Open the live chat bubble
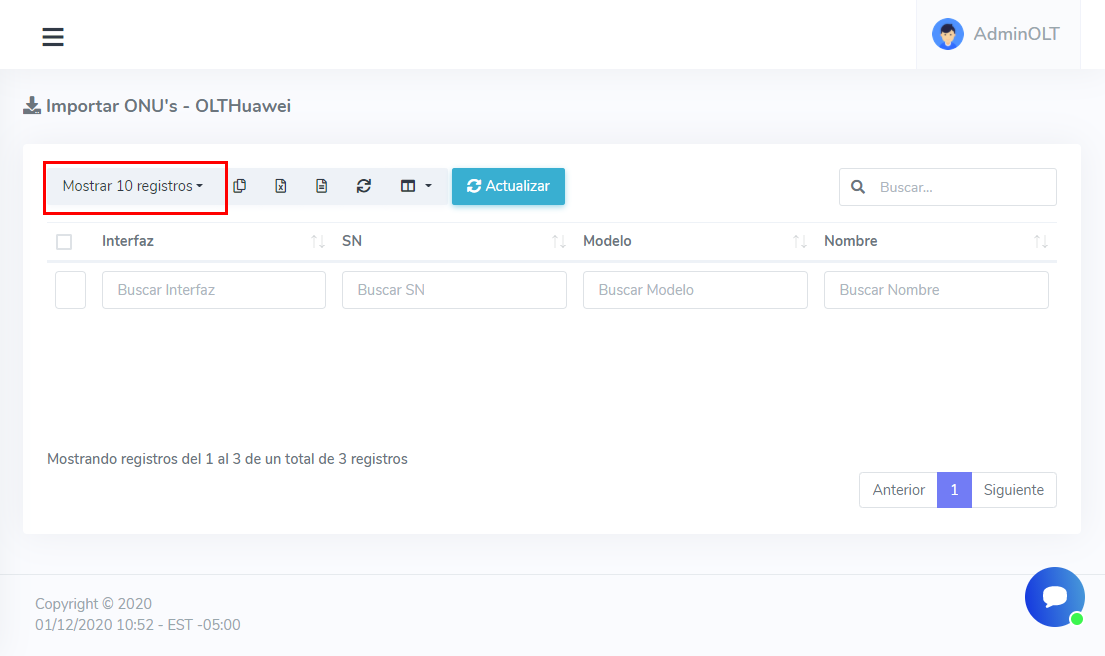The height and width of the screenshot is (656, 1105). click(x=1054, y=597)
